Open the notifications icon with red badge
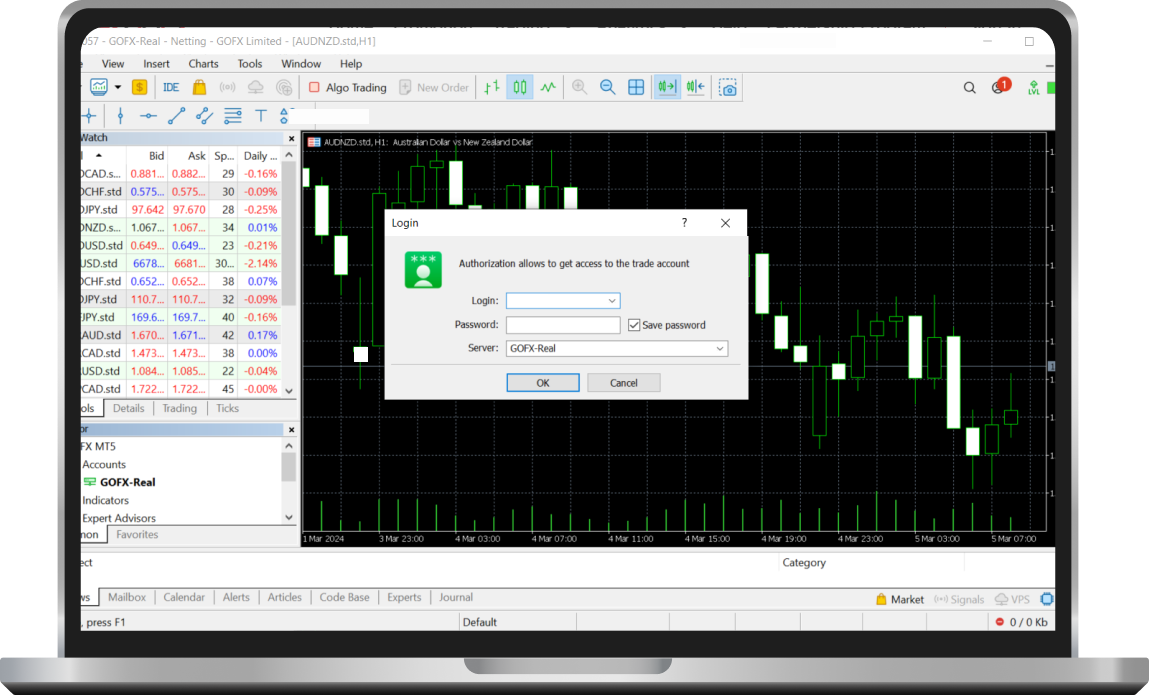The image size is (1149, 696). click(1000, 86)
